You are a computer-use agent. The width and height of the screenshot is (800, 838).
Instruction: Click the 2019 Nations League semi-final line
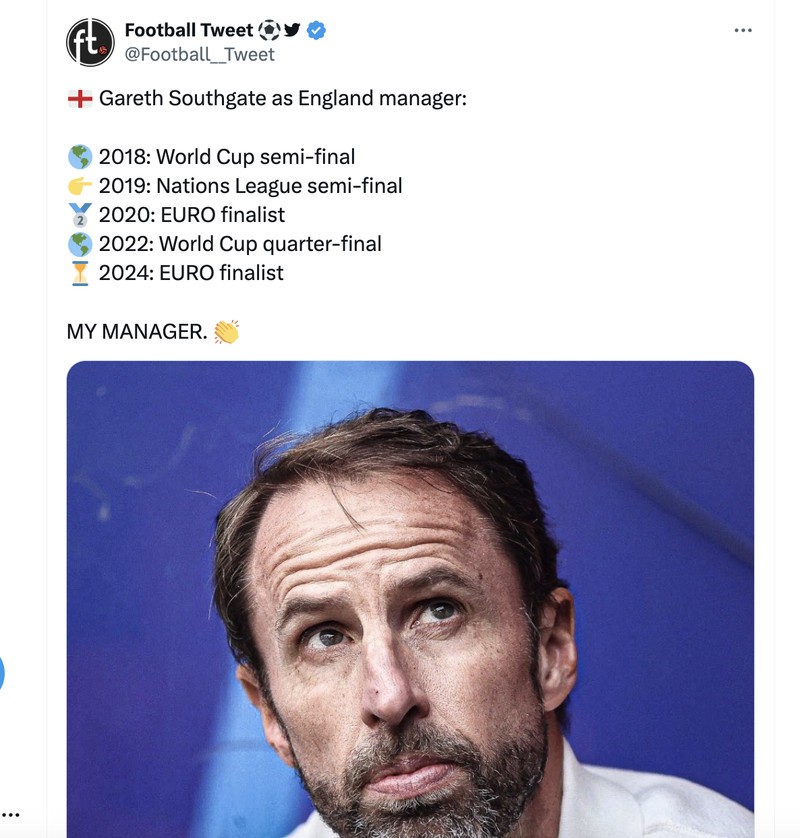point(249,185)
